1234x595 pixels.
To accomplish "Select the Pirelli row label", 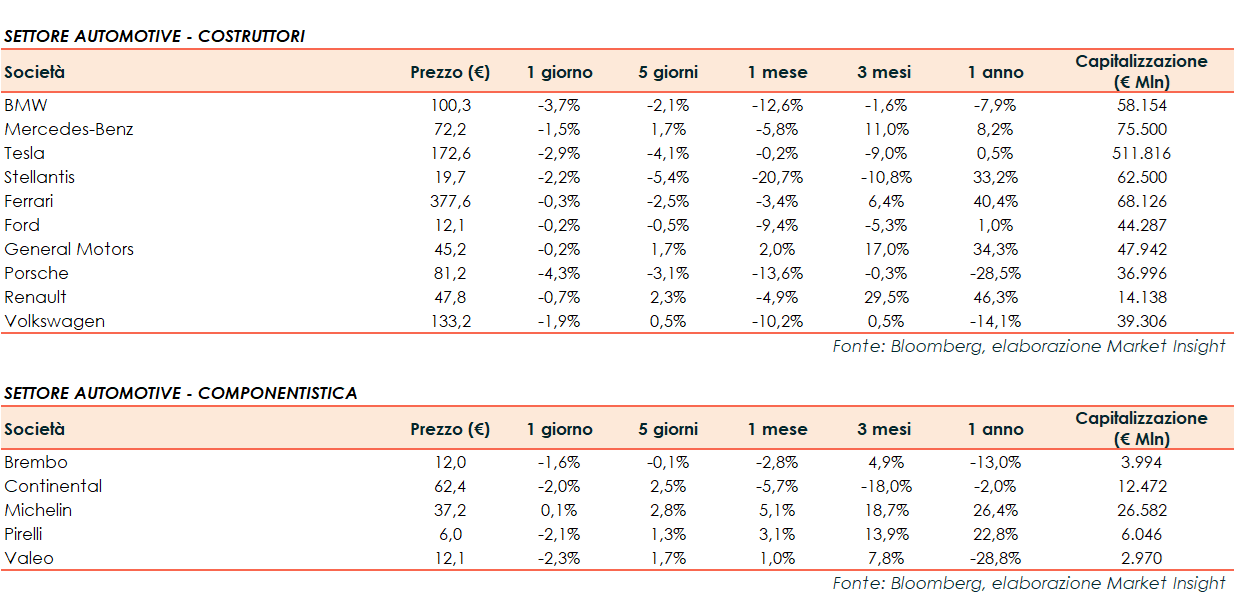I will click(24, 534).
